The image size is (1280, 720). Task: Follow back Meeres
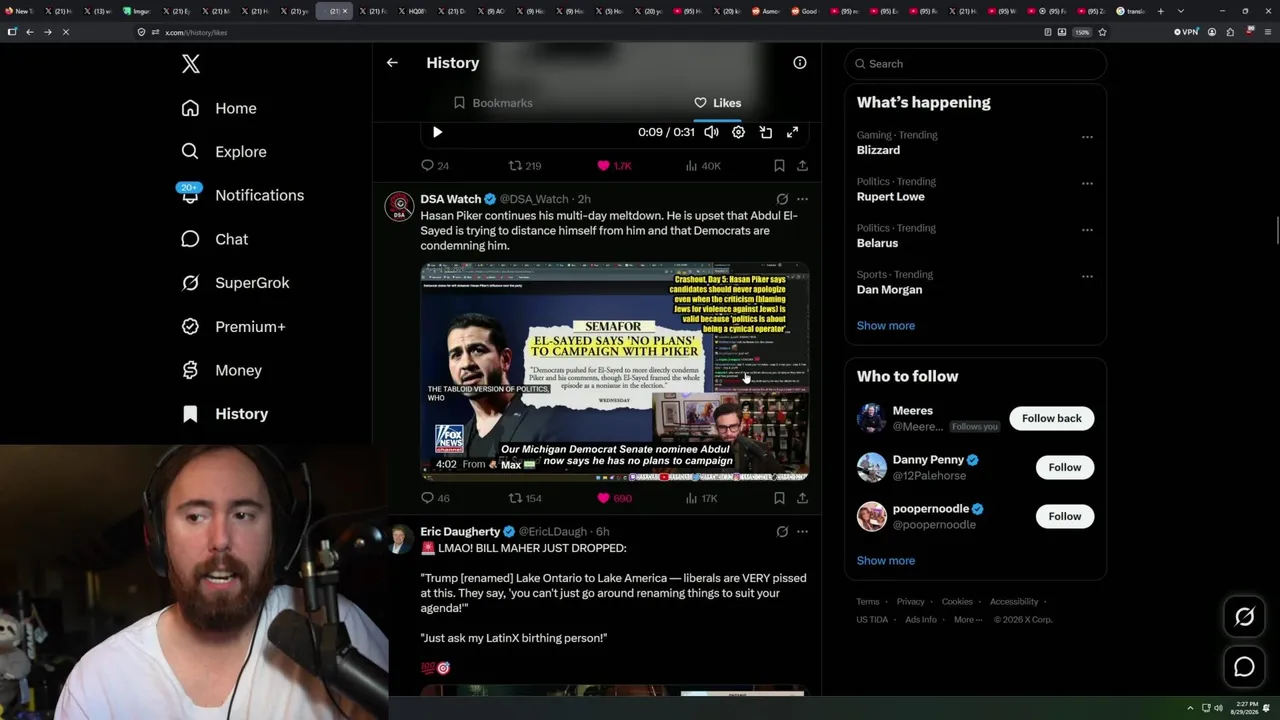click(x=1052, y=418)
